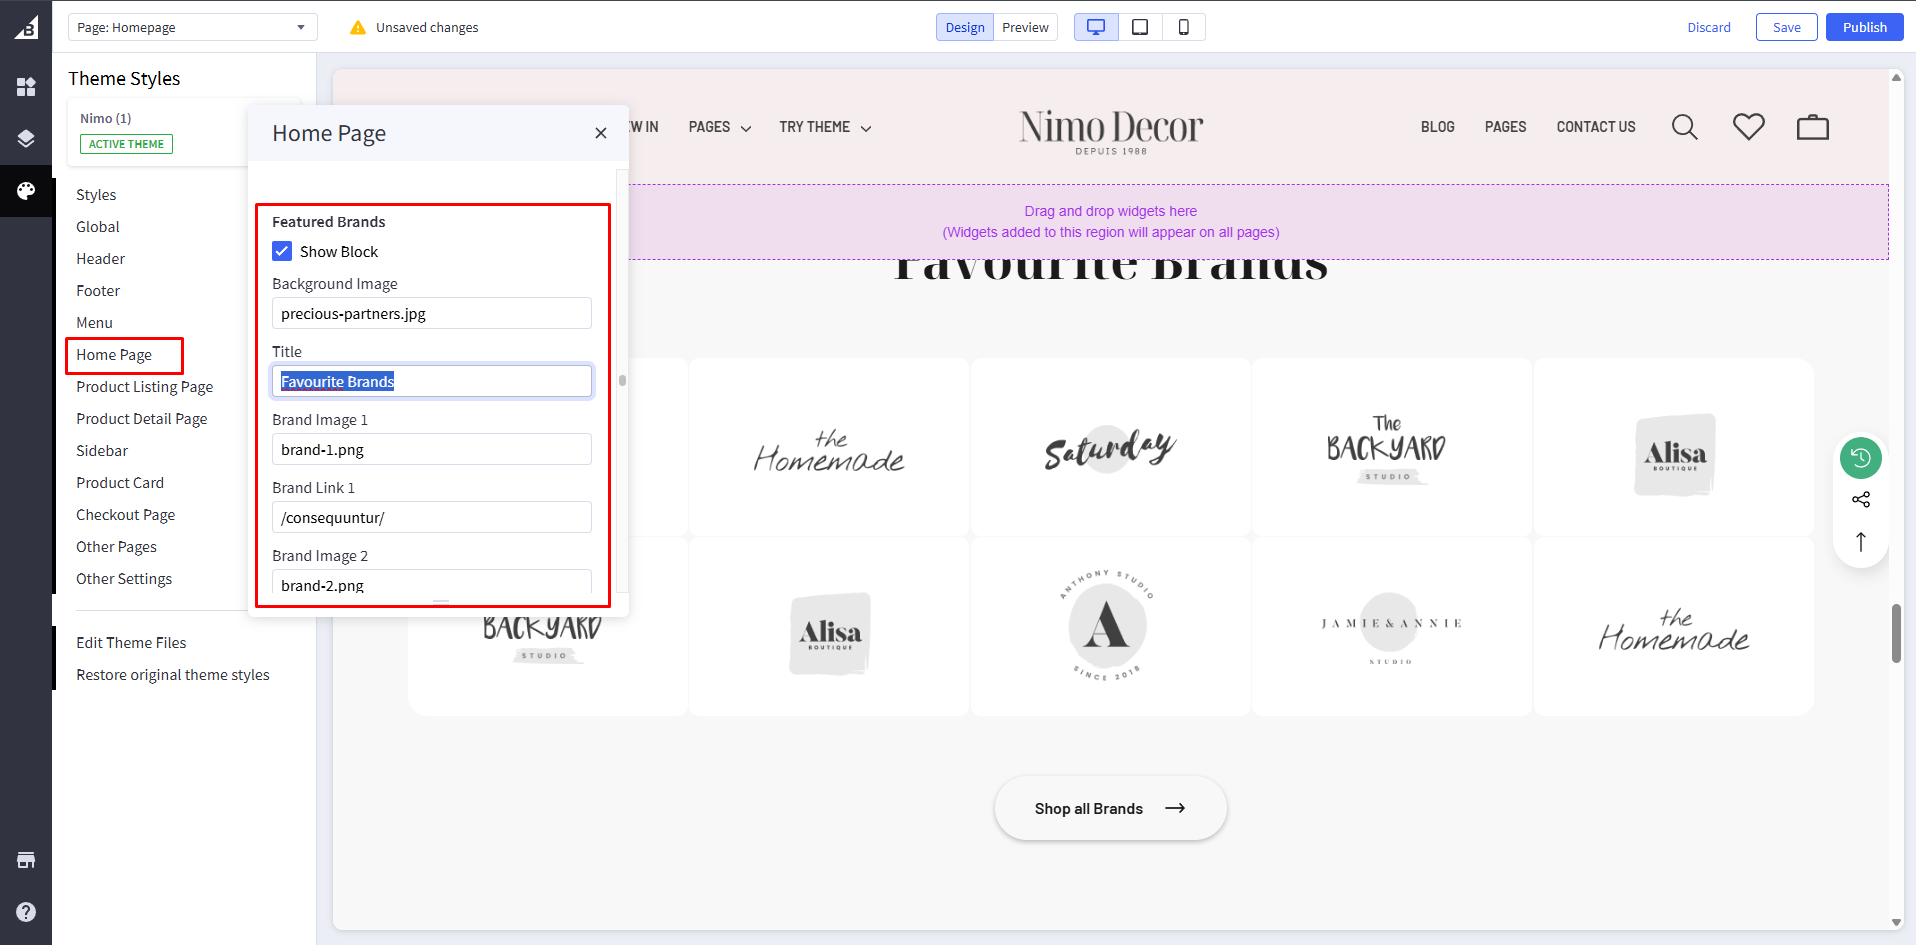
Task: Open the layers icon in left sidebar
Action: coord(26,139)
